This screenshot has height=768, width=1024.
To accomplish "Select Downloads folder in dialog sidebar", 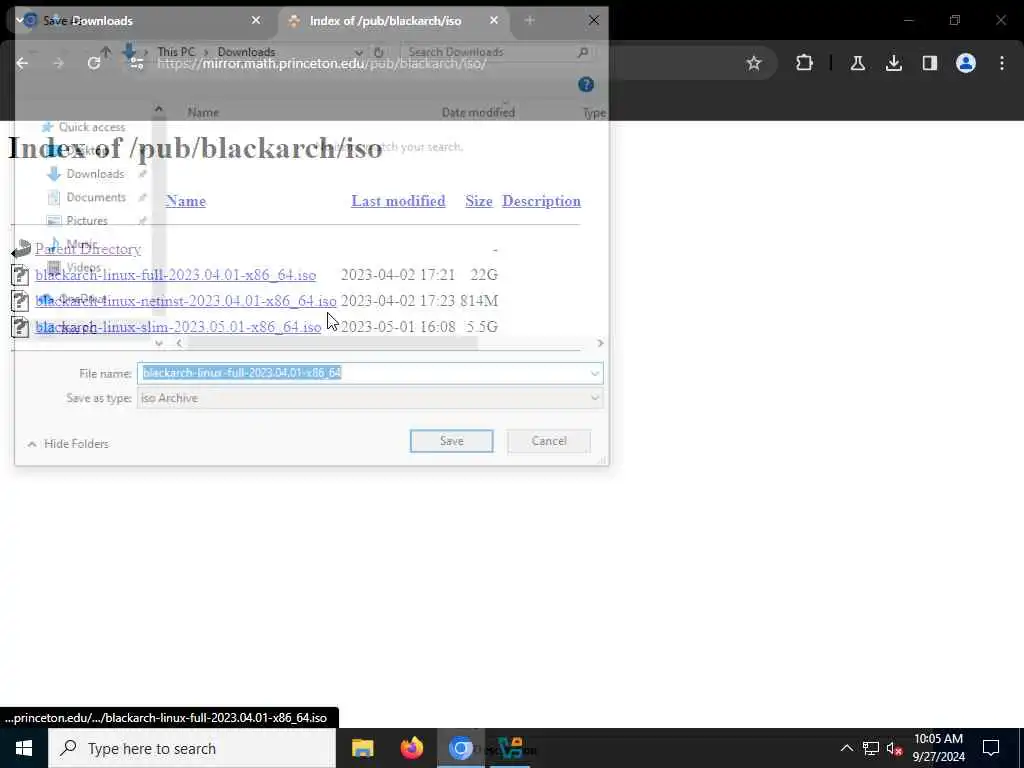I will tap(95, 174).
